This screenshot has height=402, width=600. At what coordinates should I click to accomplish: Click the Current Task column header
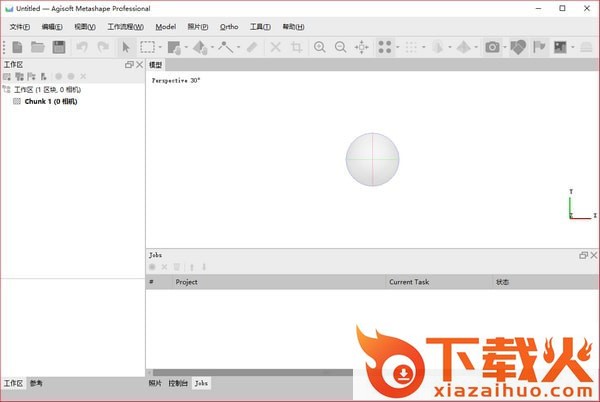point(439,282)
